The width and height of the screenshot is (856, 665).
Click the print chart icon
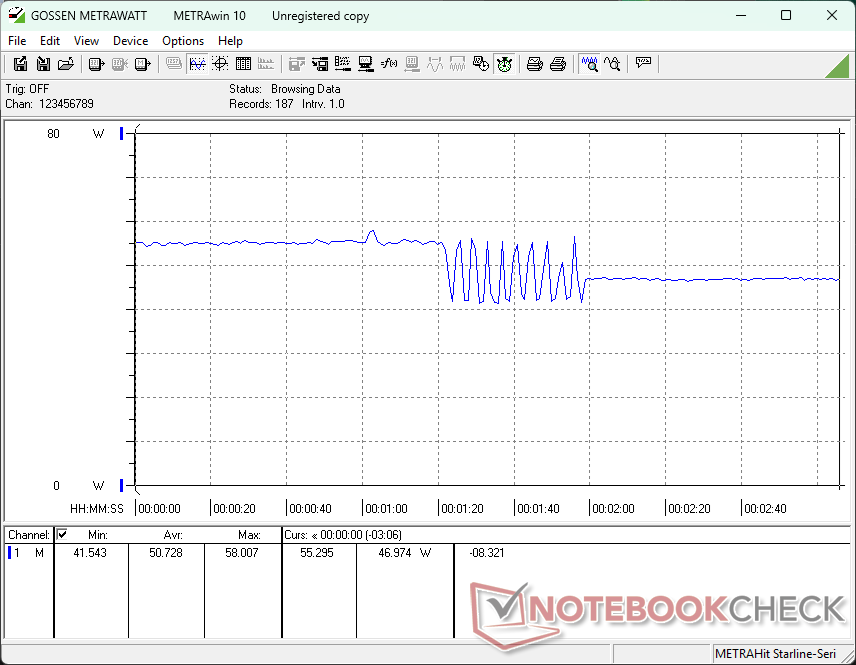pyautogui.click(x=534, y=64)
